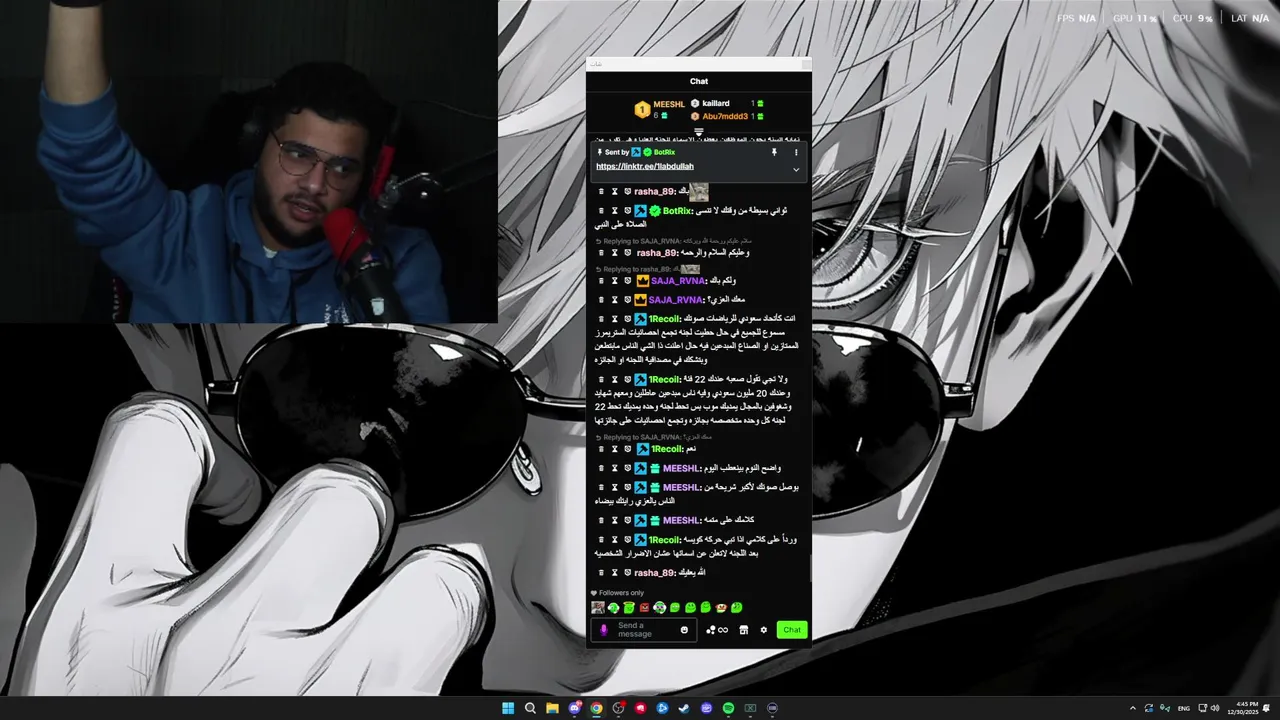The width and height of the screenshot is (1280, 720).
Task: Open the emoji picker in message box
Action: [x=684, y=630]
